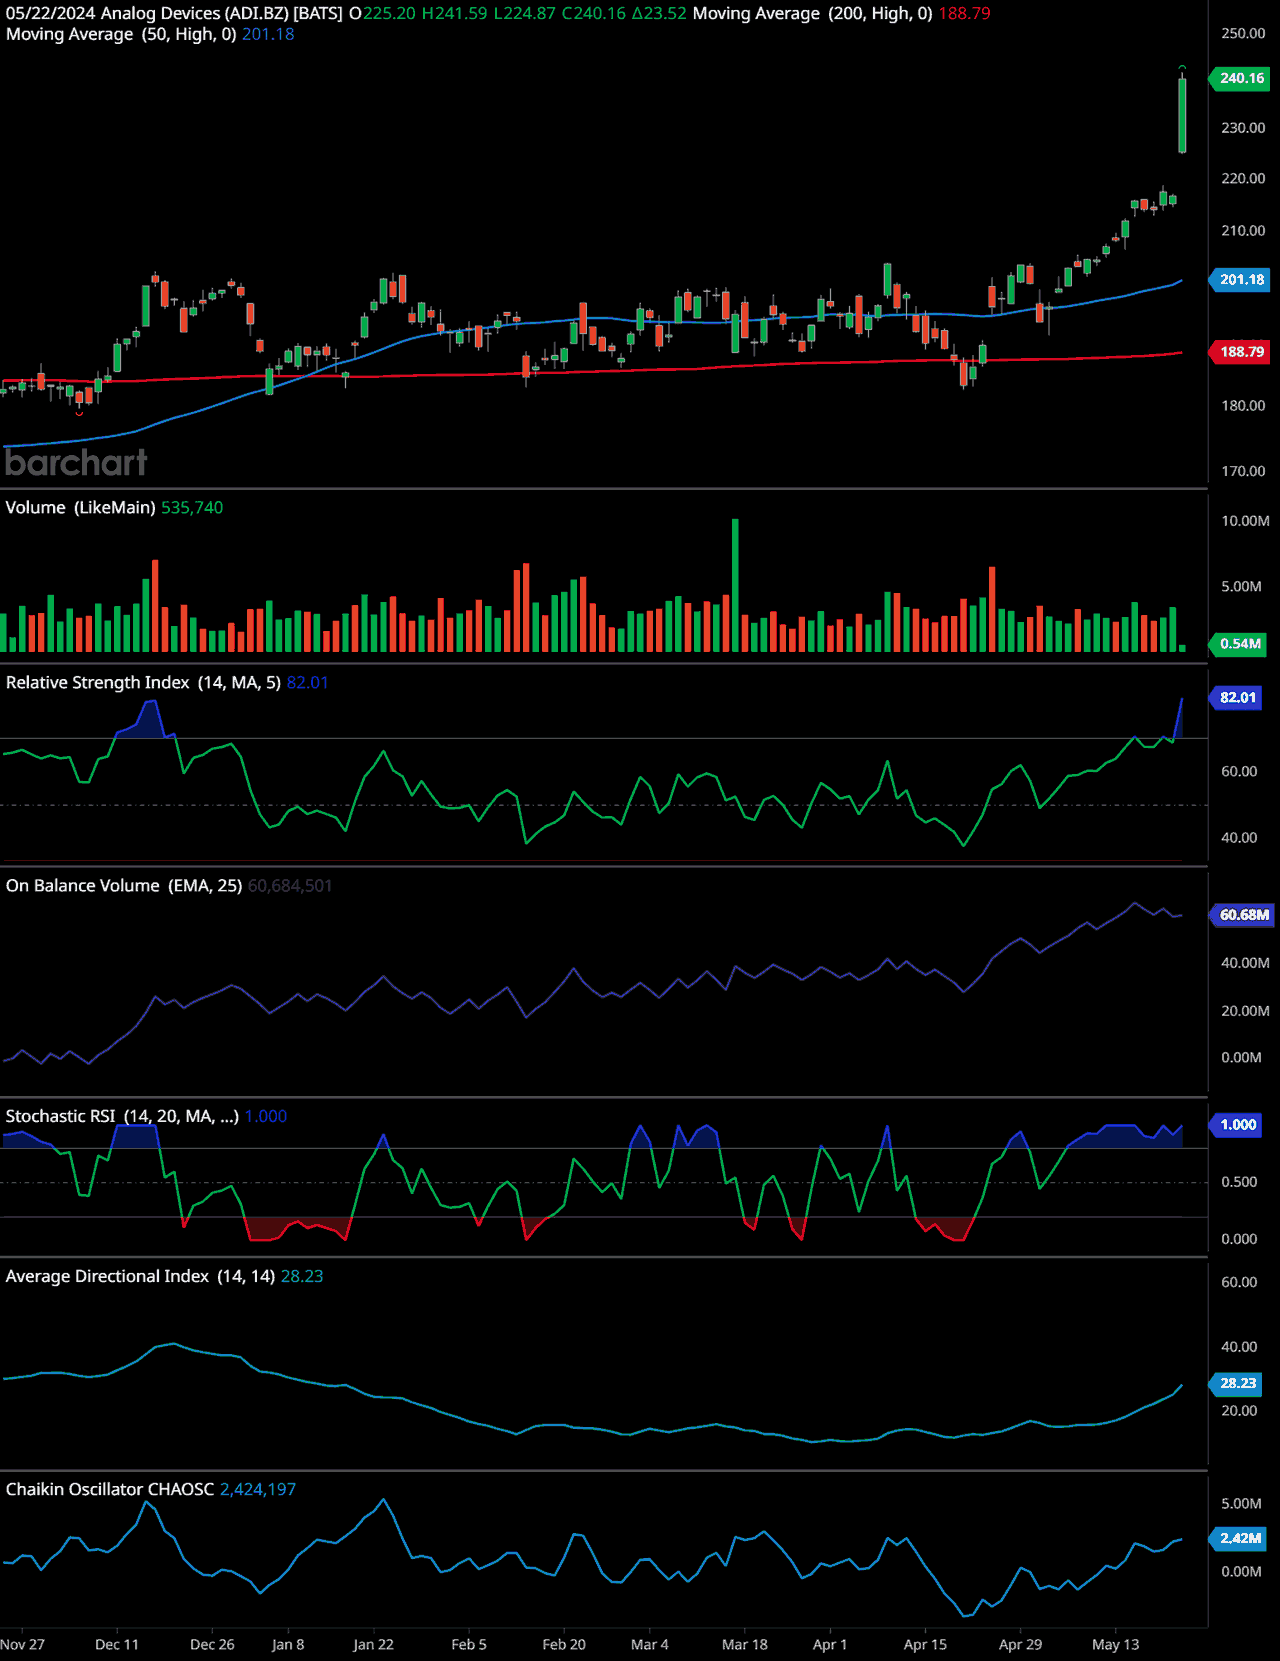The image size is (1280, 1661).
Task: Click the 230.00 price axis label
Action: point(1243,128)
